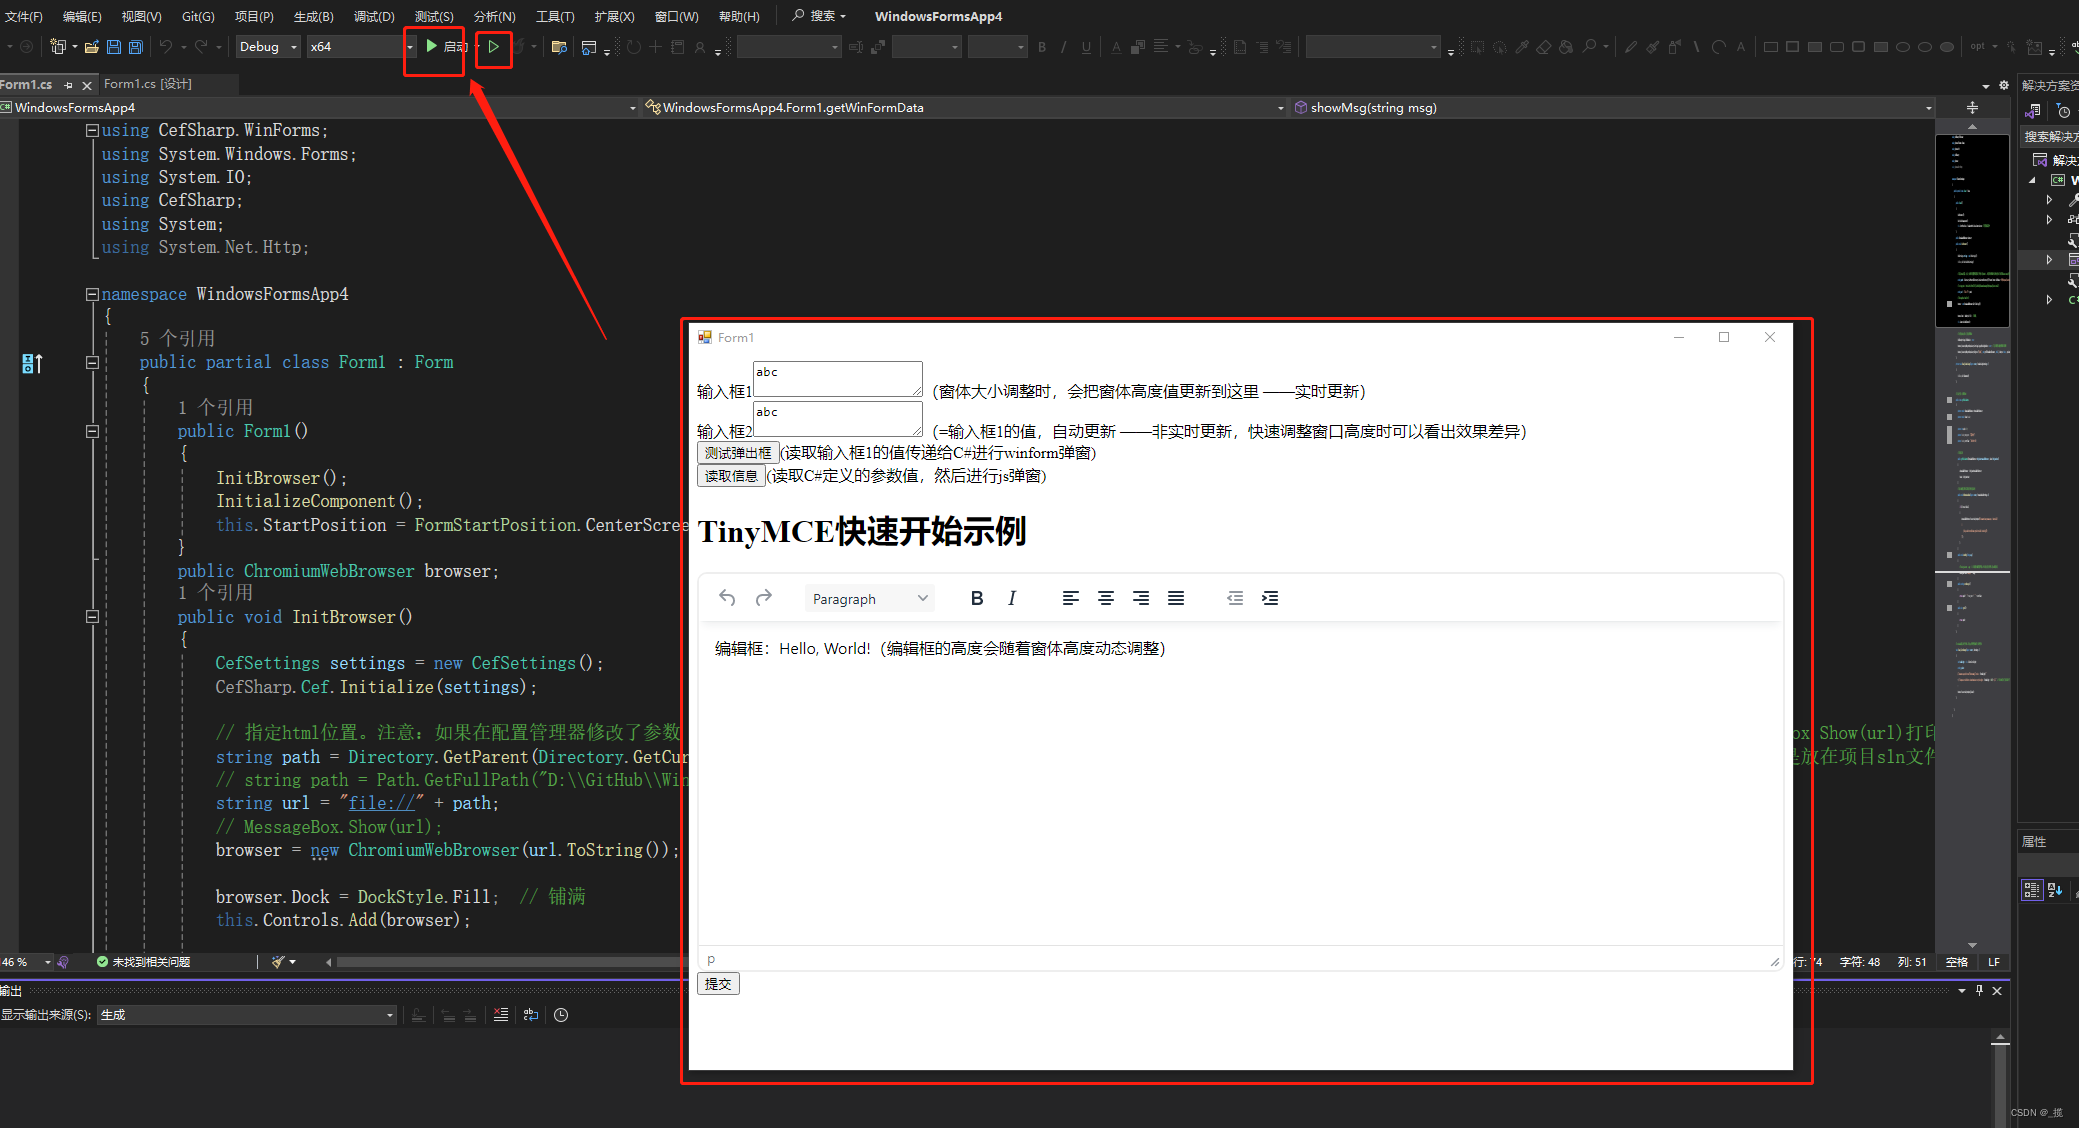Start debugging with the 启动 green play icon
The image size is (2079, 1128).
tap(432, 46)
